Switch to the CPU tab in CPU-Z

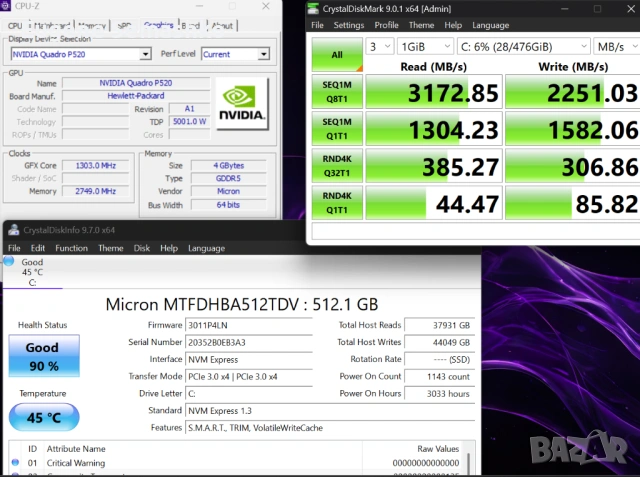pos(16,25)
